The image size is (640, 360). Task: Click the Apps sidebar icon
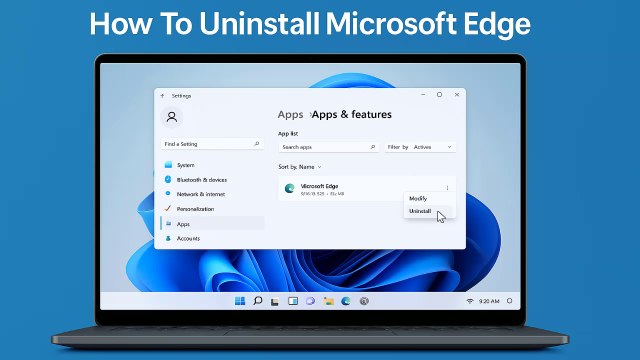click(168, 224)
